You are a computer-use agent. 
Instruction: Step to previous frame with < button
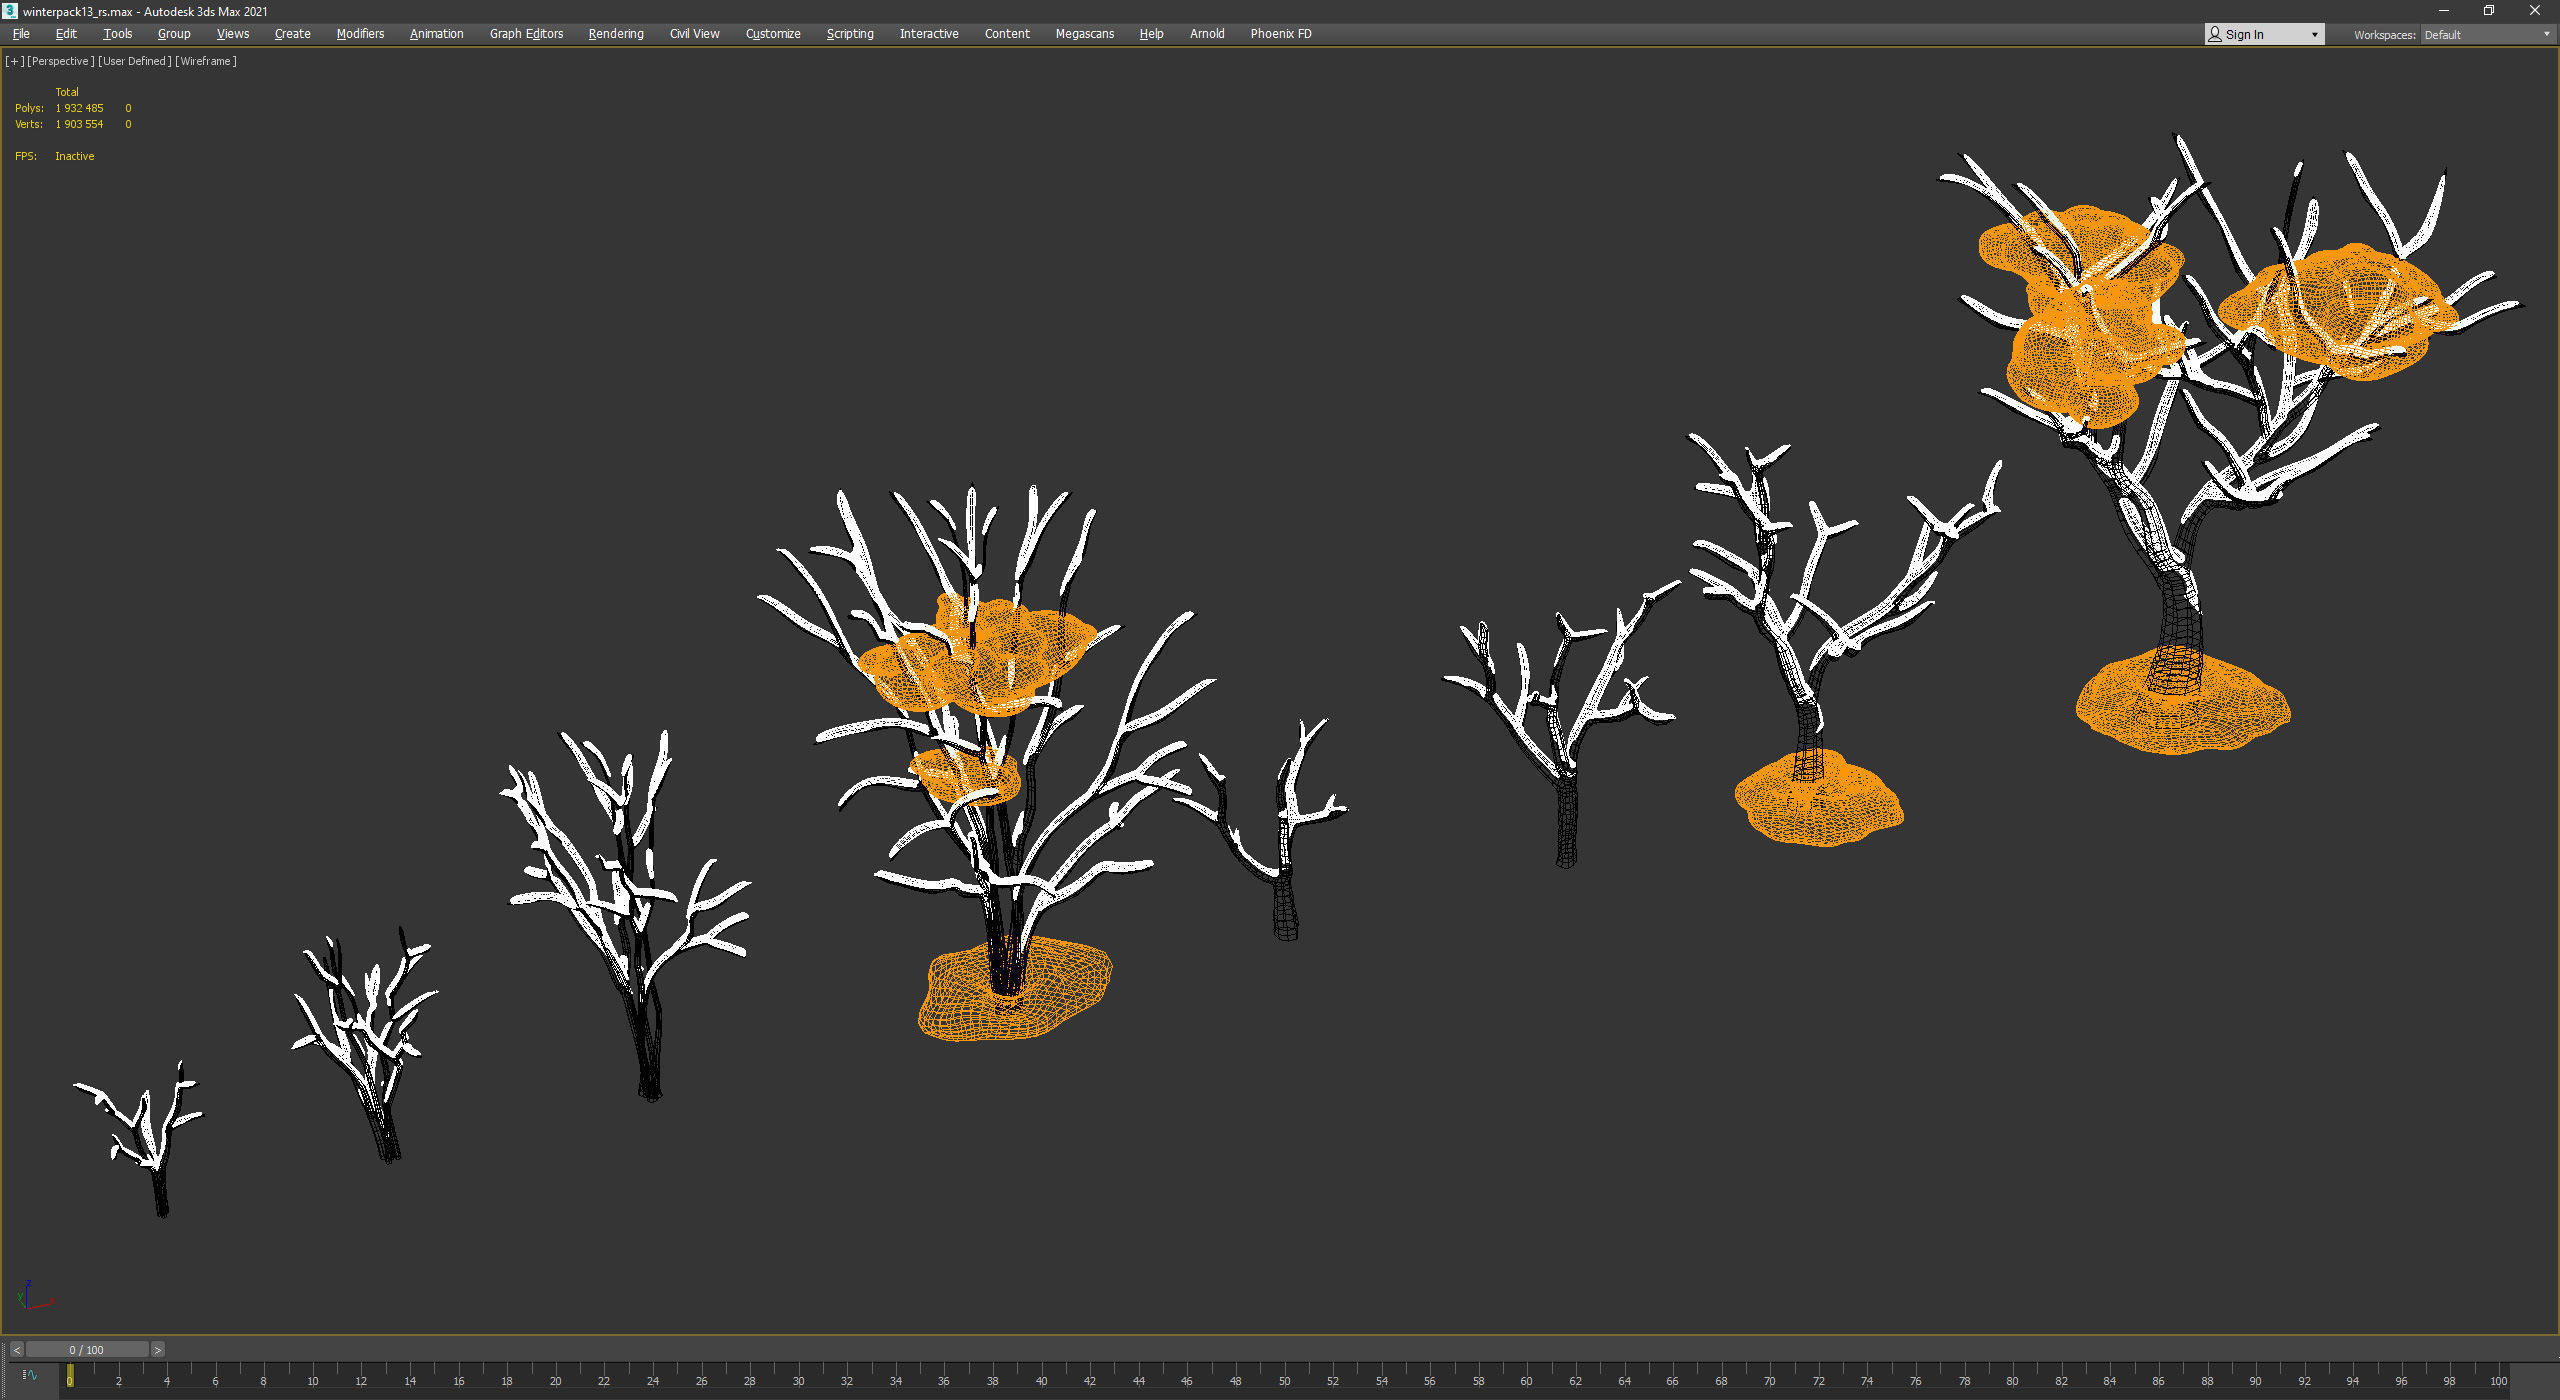pyautogui.click(x=16, y=1350)
